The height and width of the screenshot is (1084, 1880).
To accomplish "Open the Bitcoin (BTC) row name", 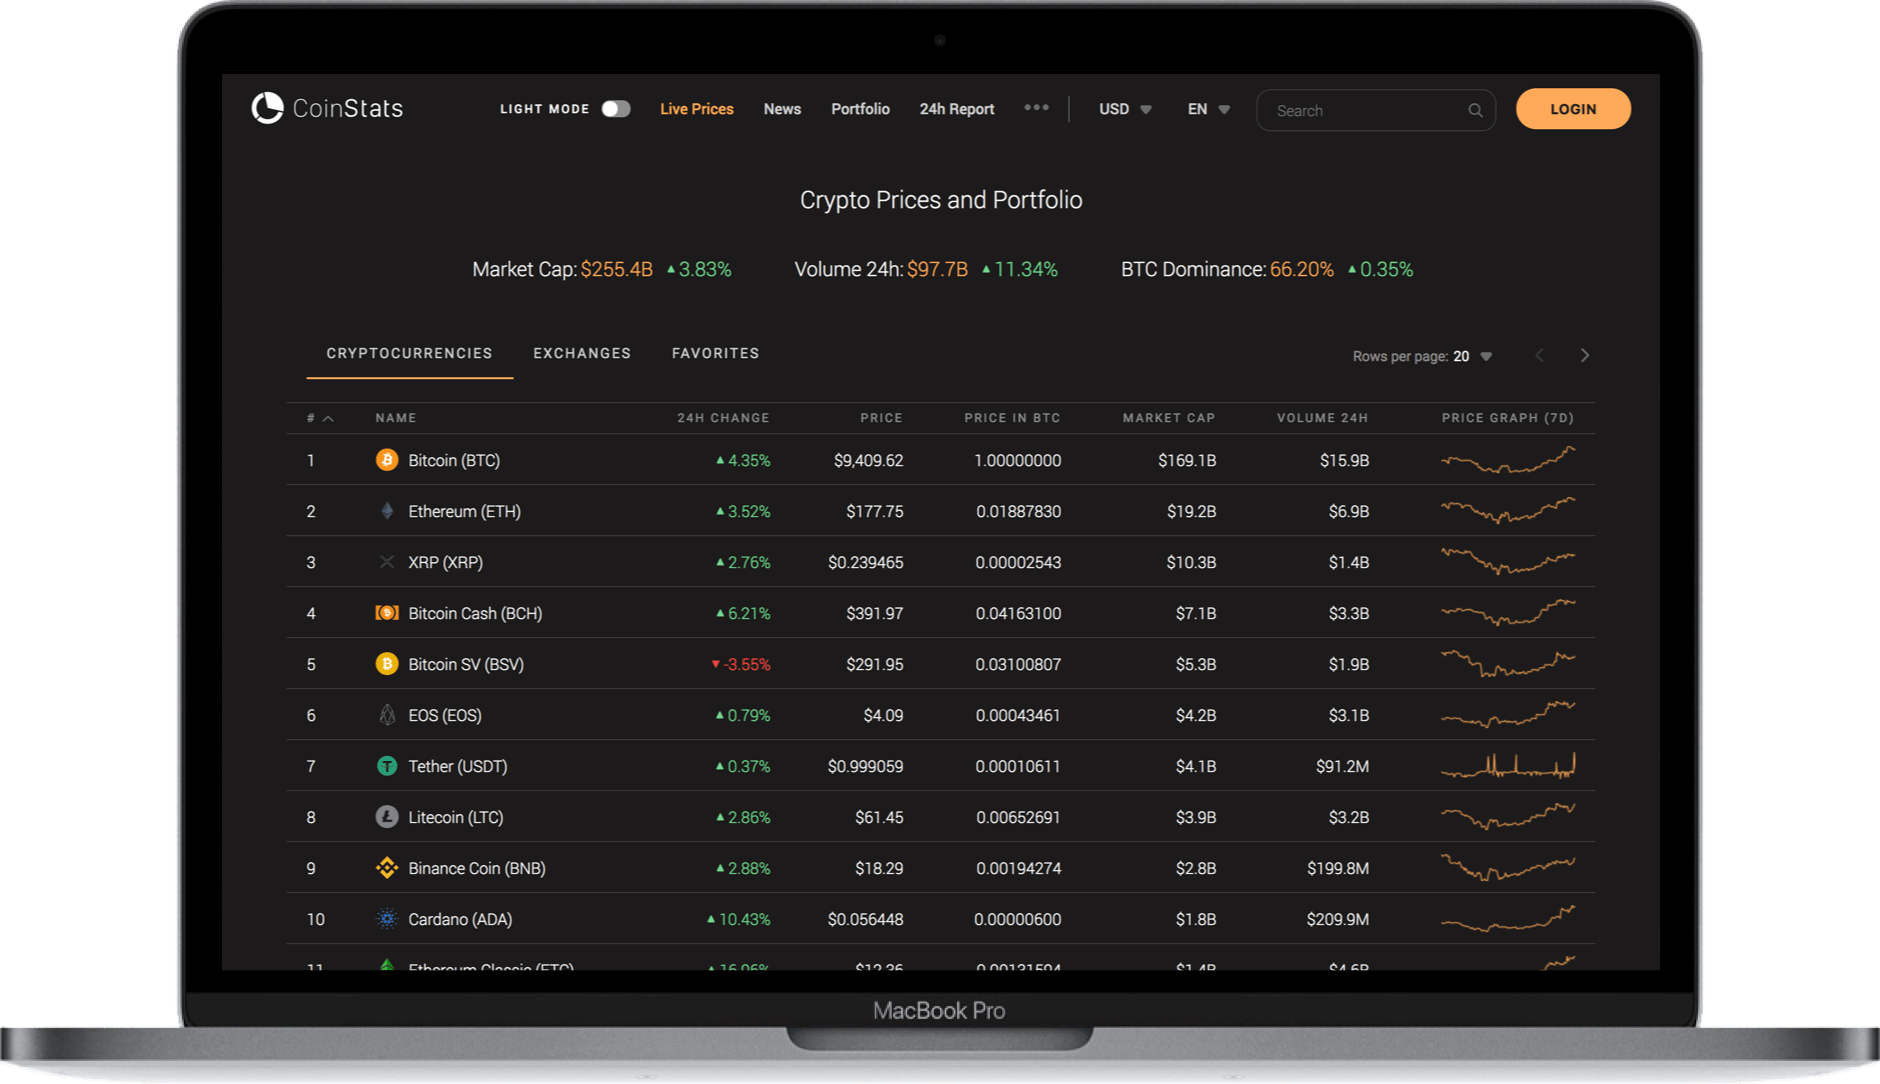I will (454, 460).
